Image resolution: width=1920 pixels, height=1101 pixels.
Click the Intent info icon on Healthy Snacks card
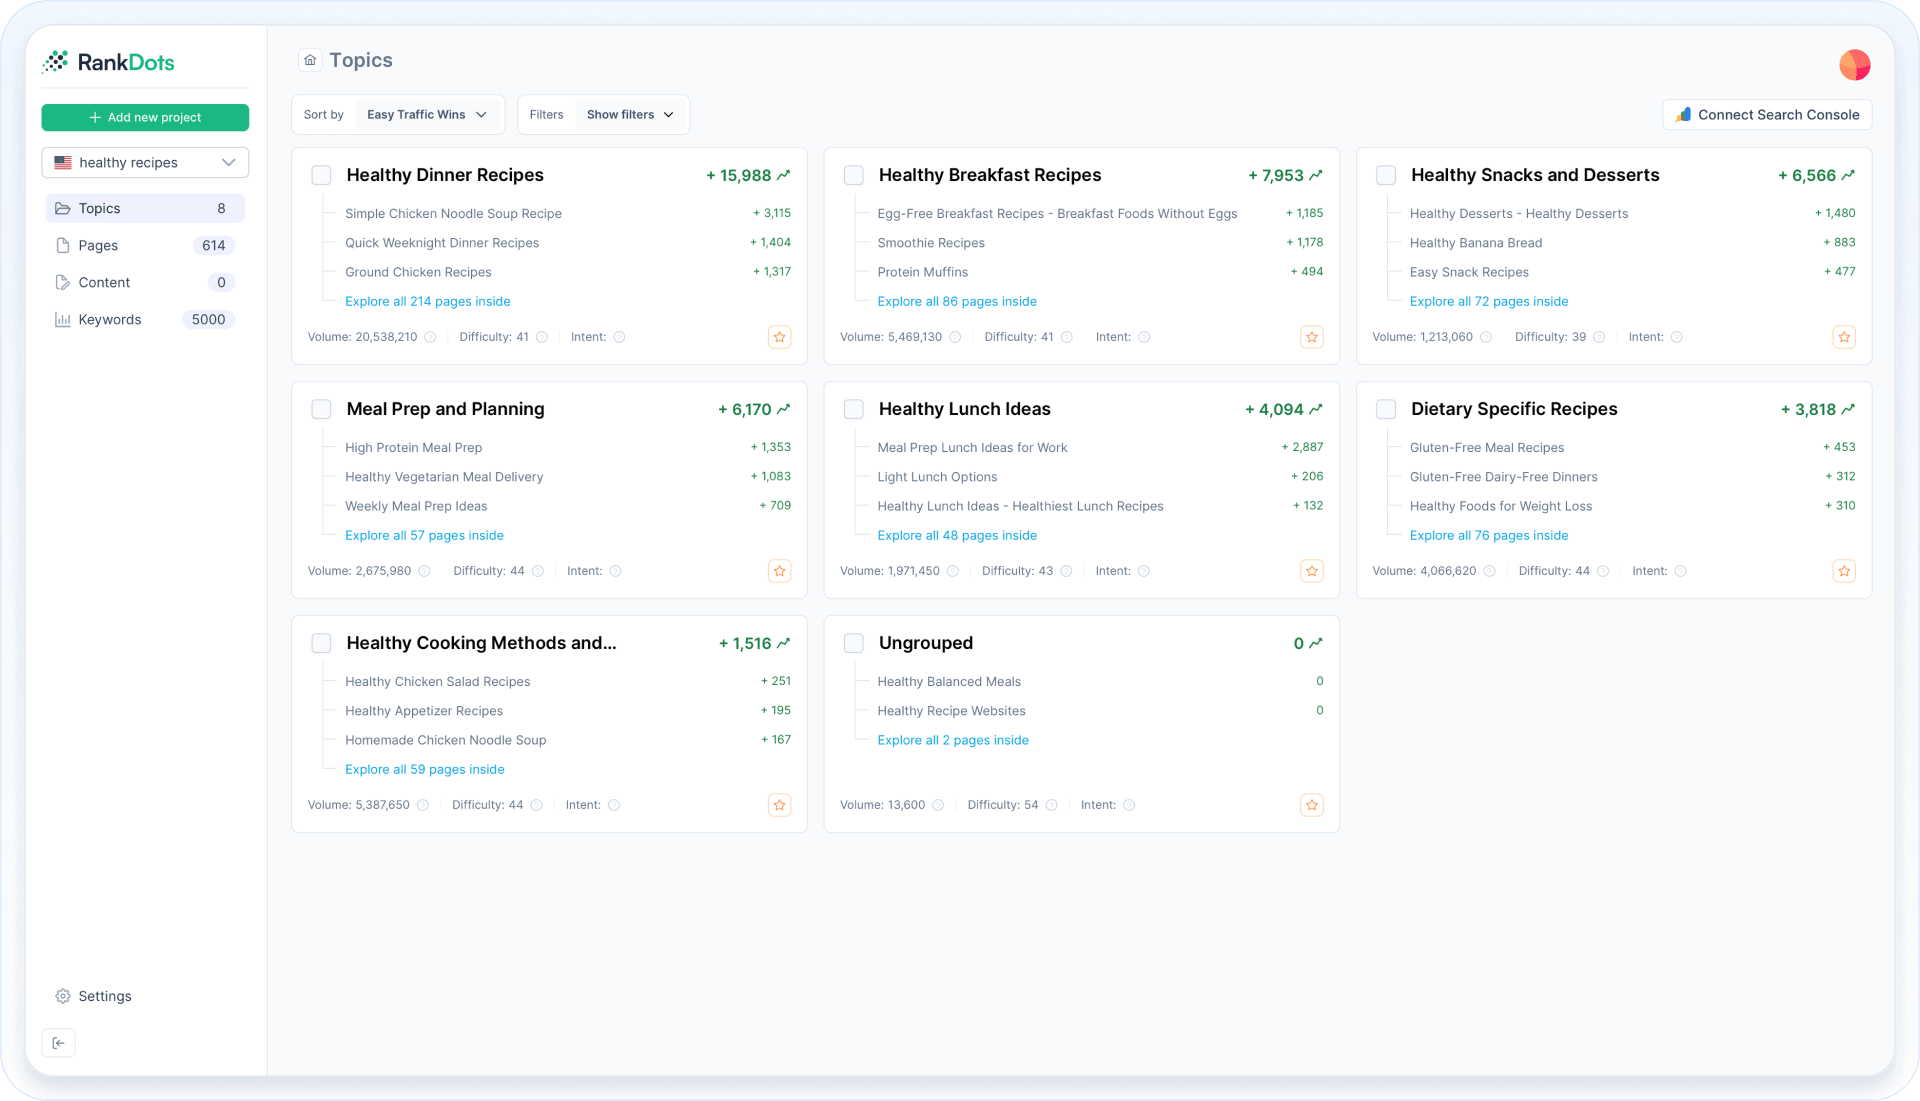1677,337
